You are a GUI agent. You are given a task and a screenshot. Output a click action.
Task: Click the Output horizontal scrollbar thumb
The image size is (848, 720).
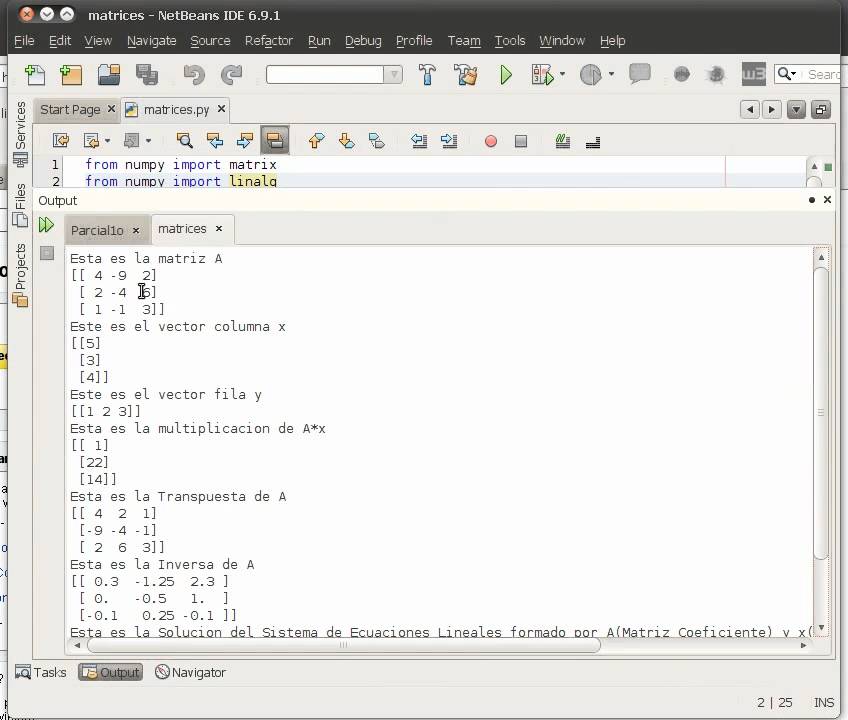[343, 645]
